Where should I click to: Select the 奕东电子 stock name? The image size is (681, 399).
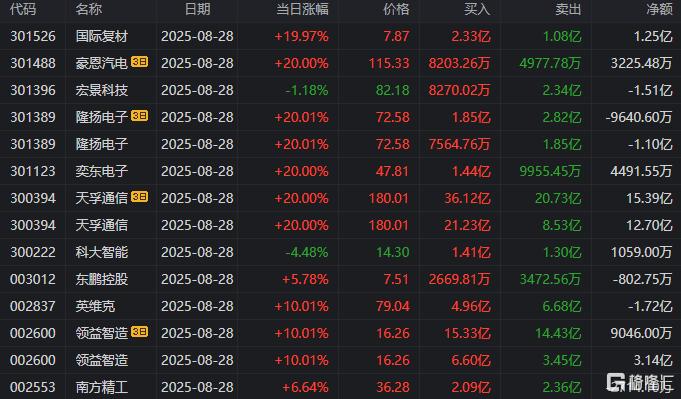[102, 171]
